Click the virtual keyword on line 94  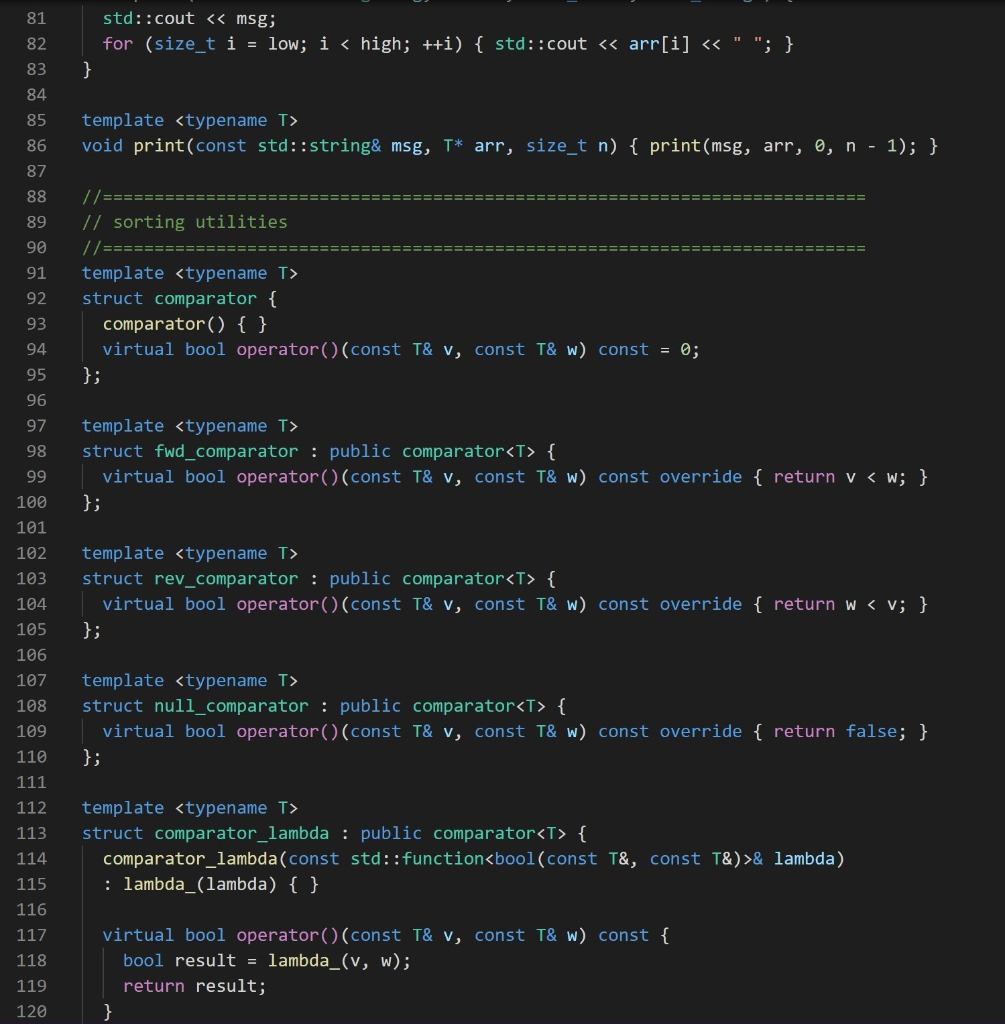coord(139,349)
